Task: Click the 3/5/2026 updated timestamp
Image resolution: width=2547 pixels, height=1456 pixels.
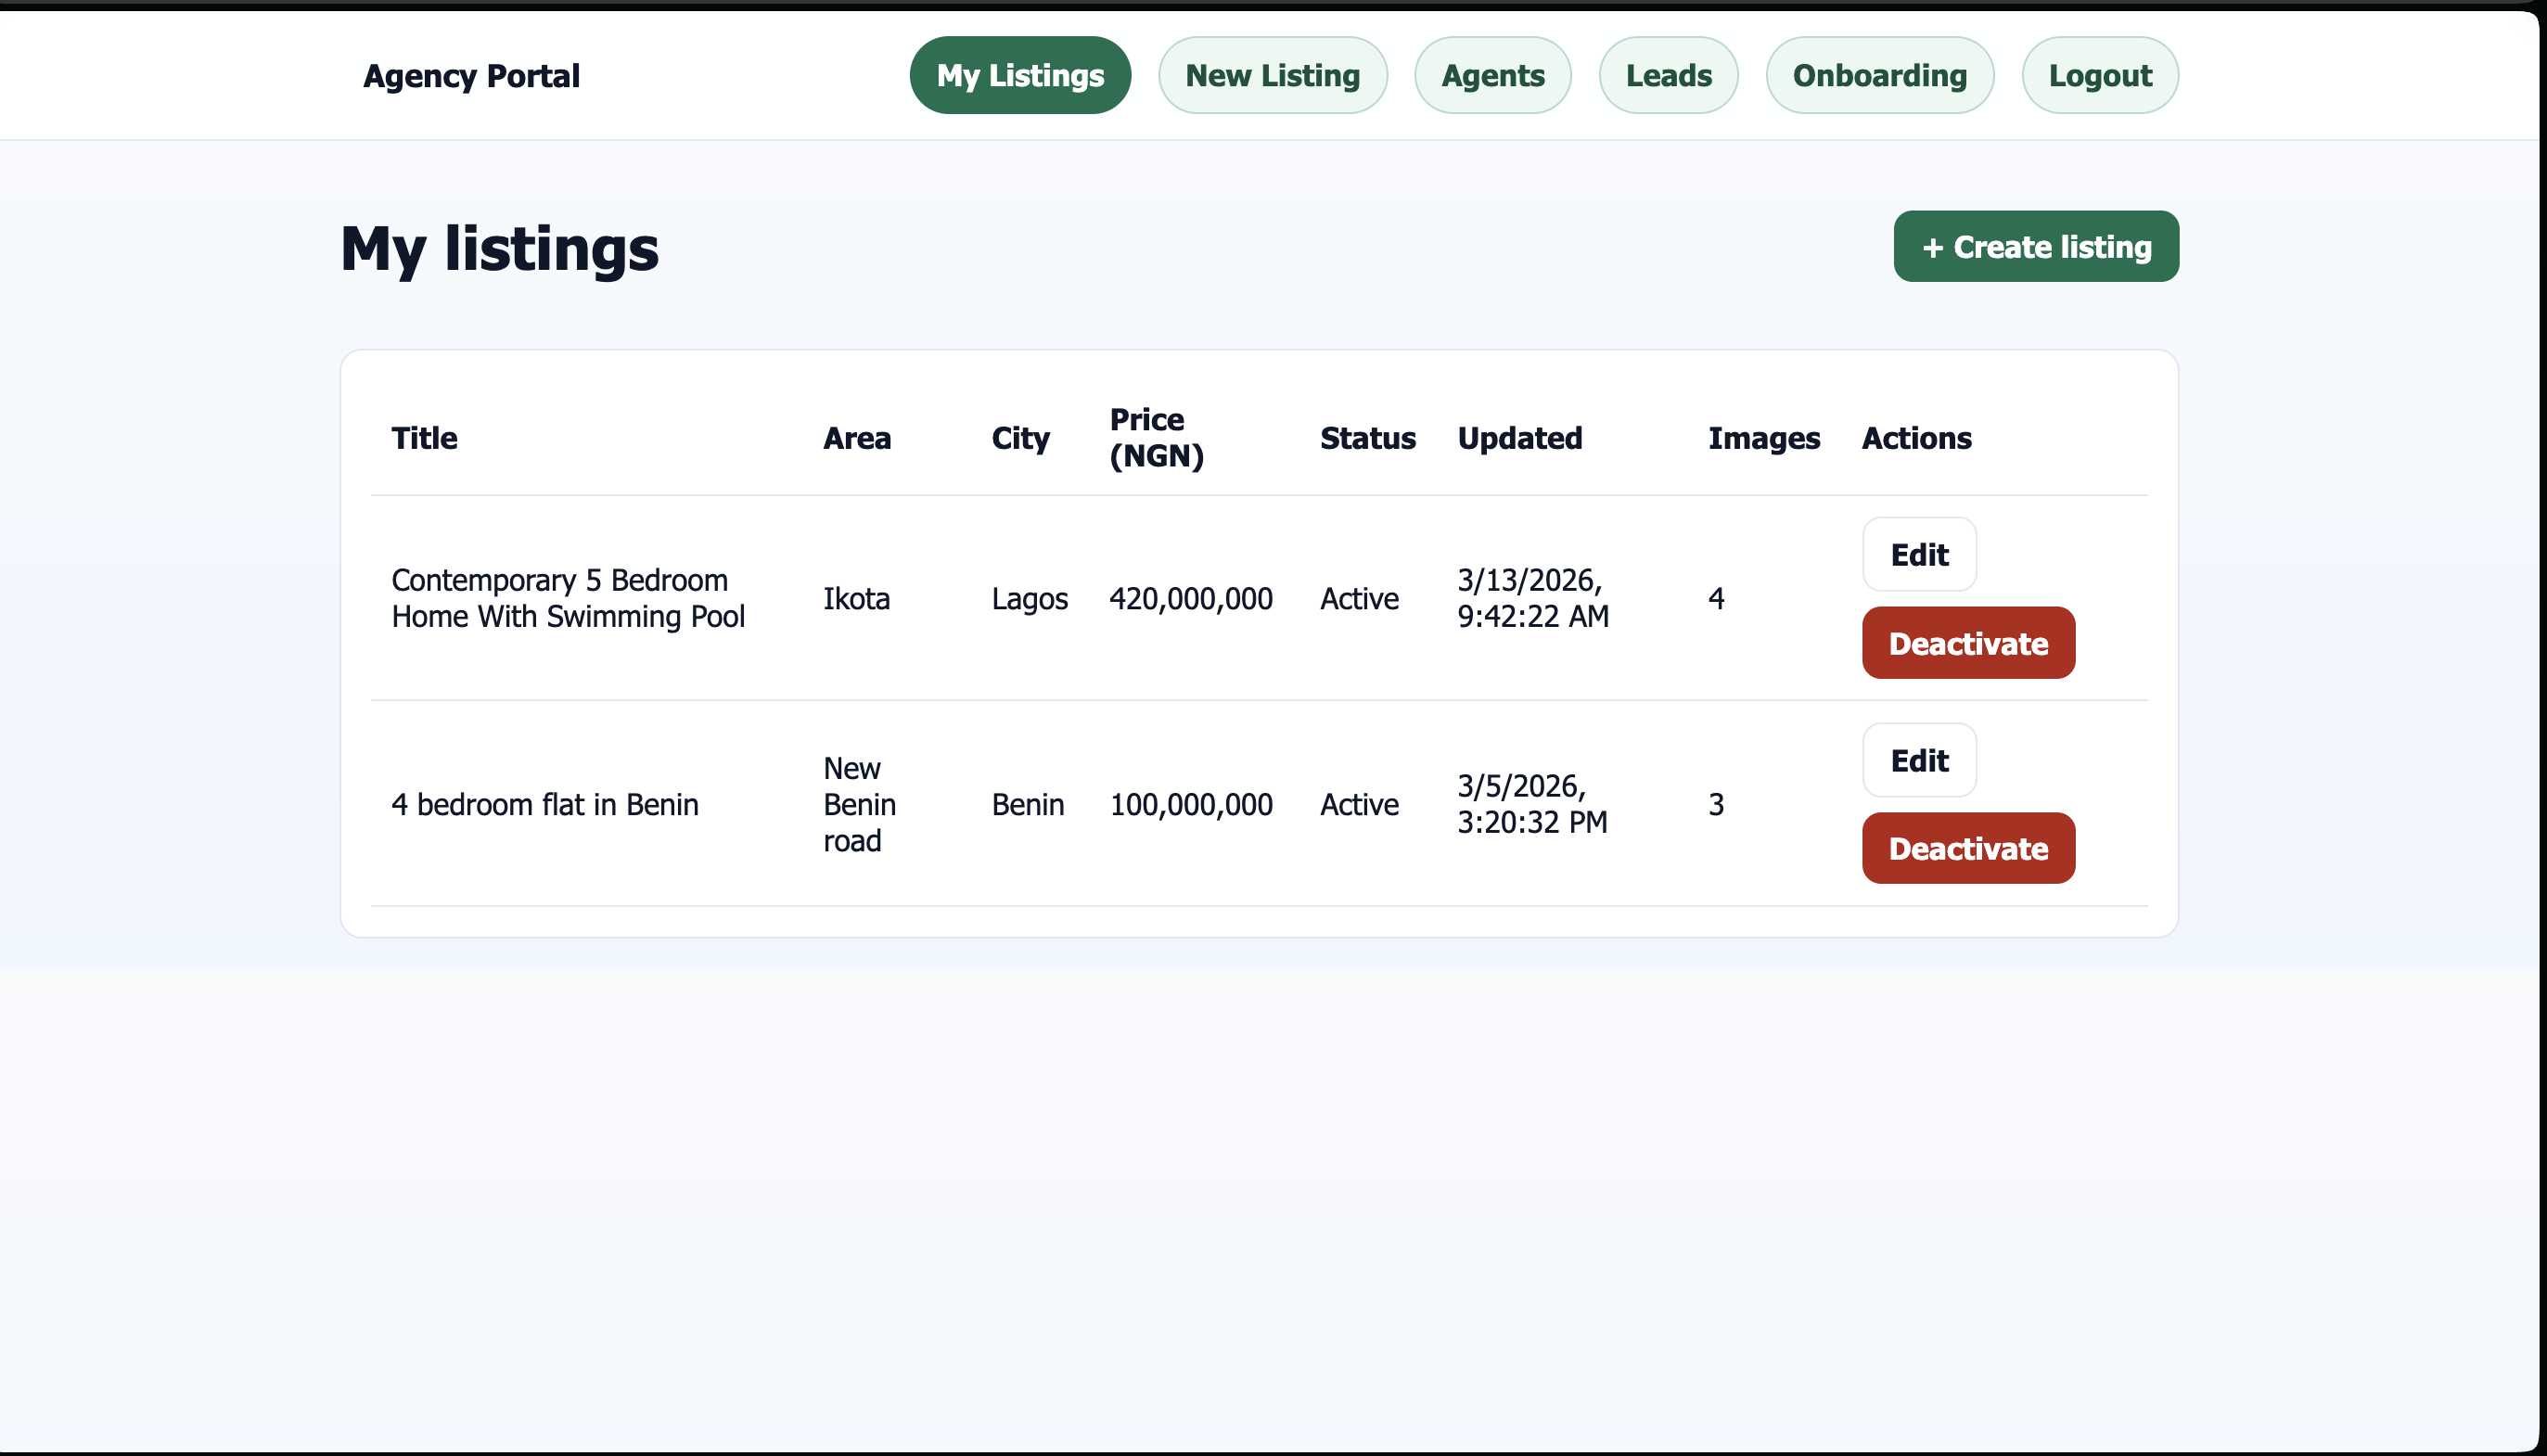Action: click(x=1532, y=804)
